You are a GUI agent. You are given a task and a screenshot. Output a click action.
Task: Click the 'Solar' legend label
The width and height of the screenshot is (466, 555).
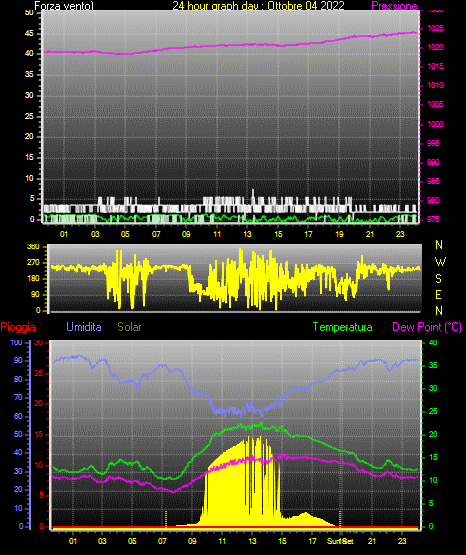(129, 327)
